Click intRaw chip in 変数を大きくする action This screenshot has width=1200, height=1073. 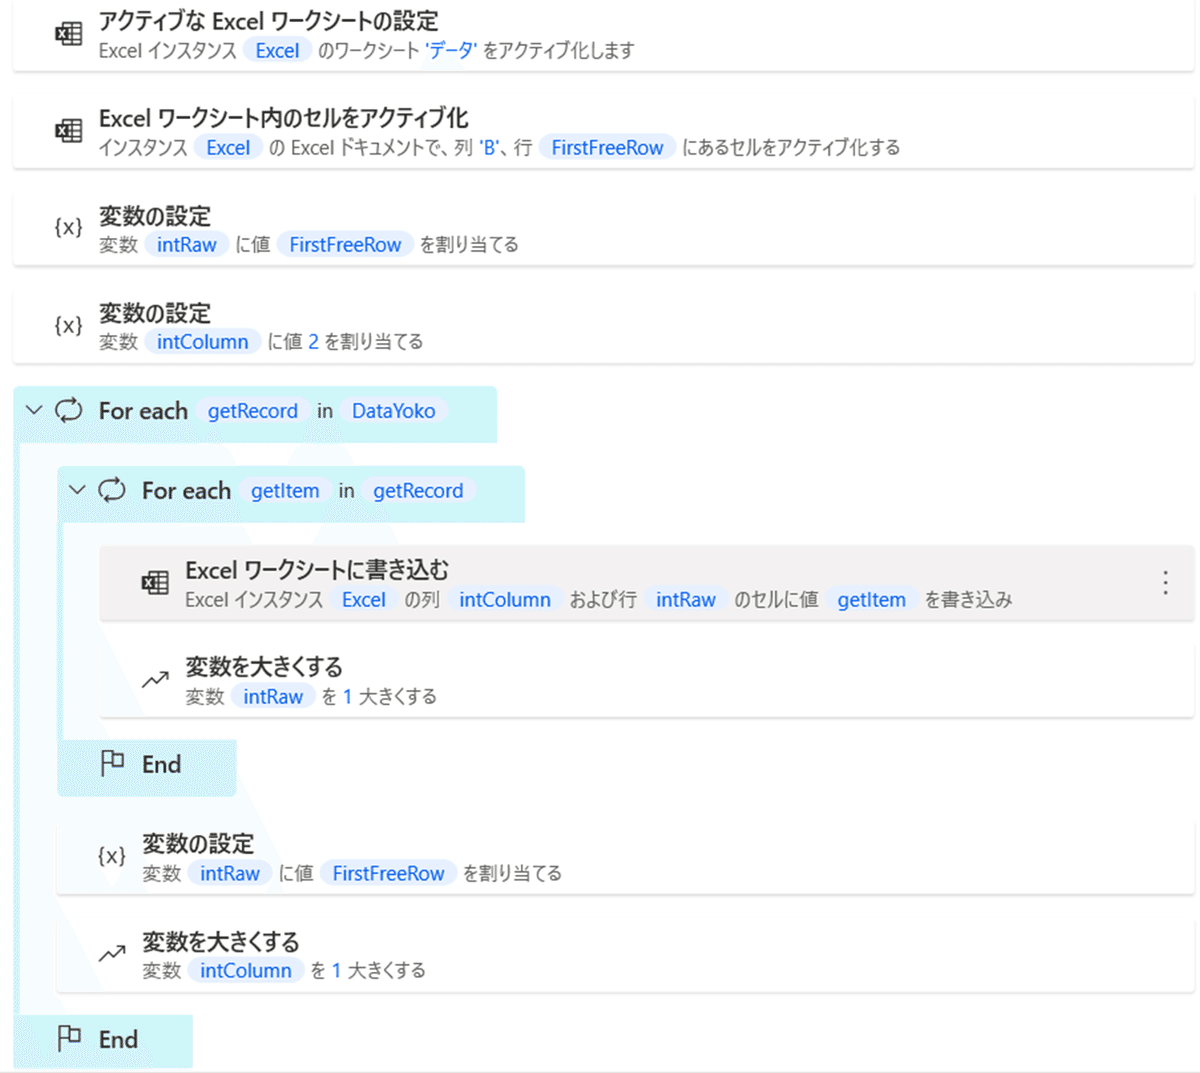[273, 696]
